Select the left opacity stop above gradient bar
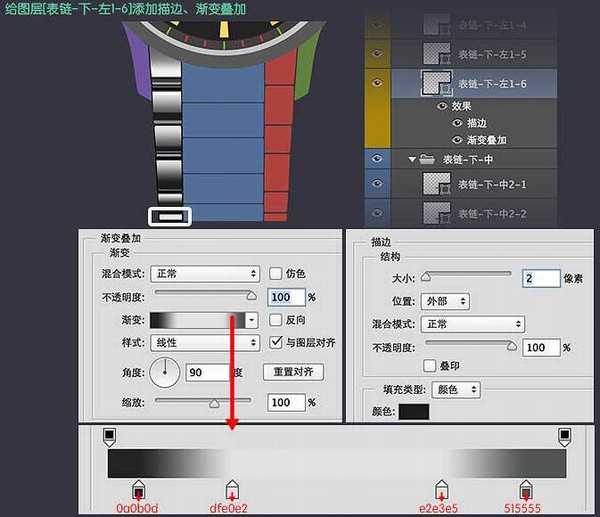The image size is (600, 517). [108, 436]
